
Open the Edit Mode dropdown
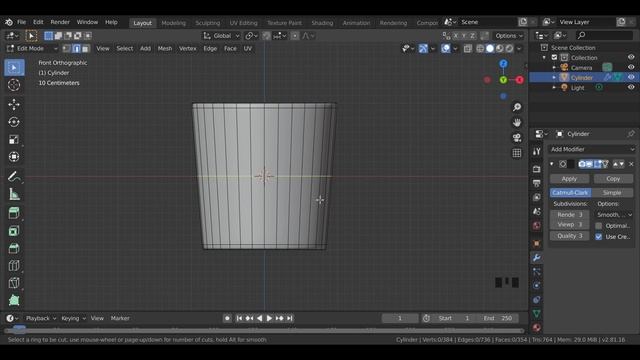(x=32, y=49)
